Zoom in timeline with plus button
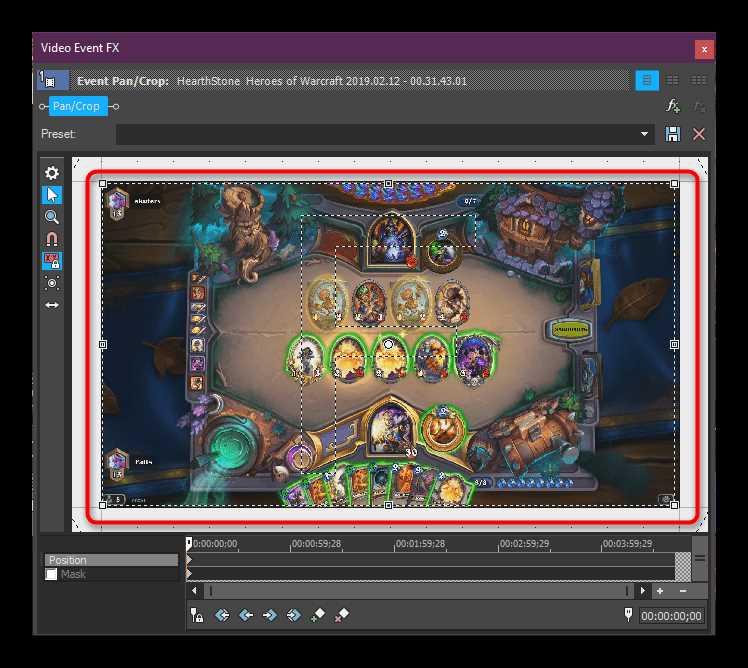The image size is (748, 668). (x=660, y=591)
